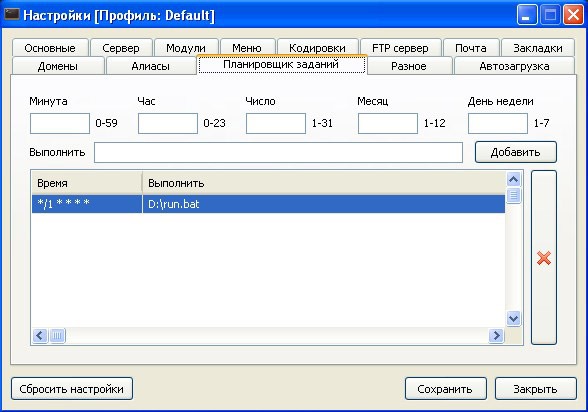Go to the Домены tab

click(x=58, y=66)
